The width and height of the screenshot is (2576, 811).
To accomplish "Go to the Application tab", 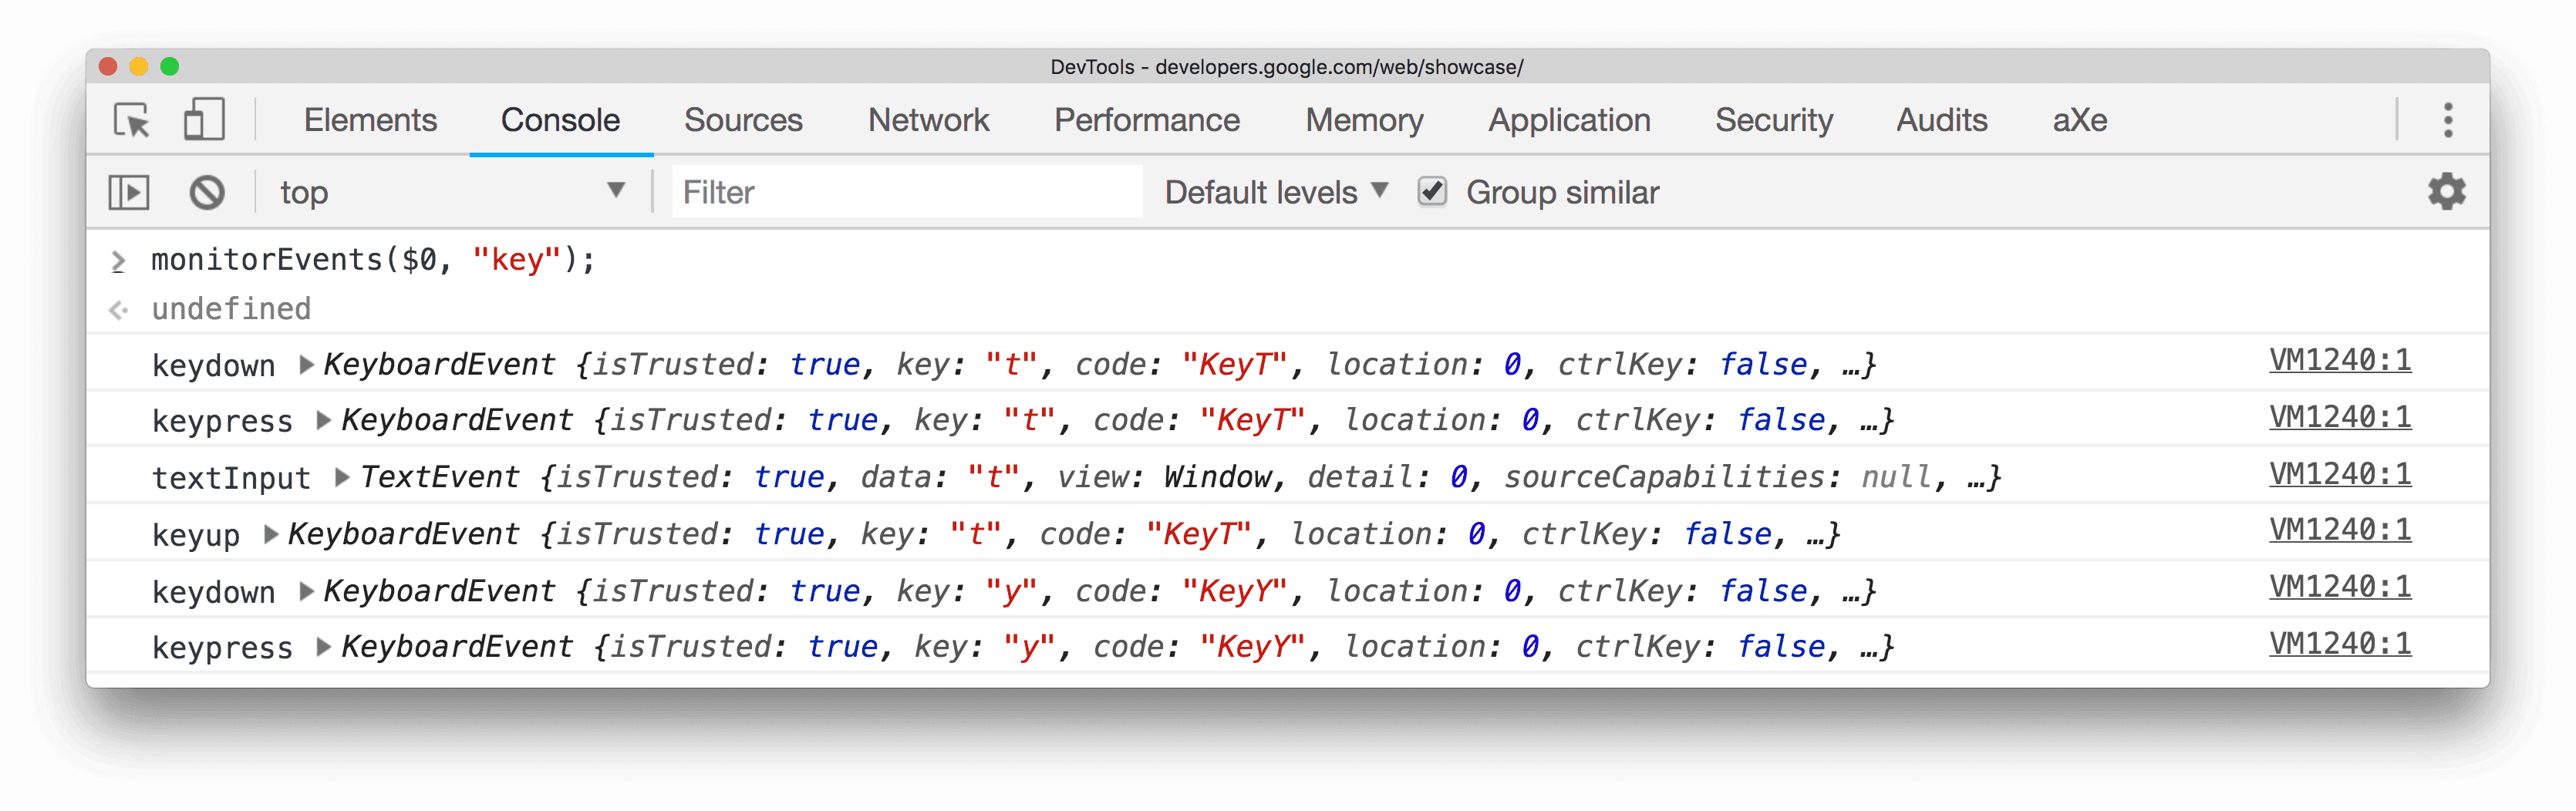I will click(x=1569, y=120).
